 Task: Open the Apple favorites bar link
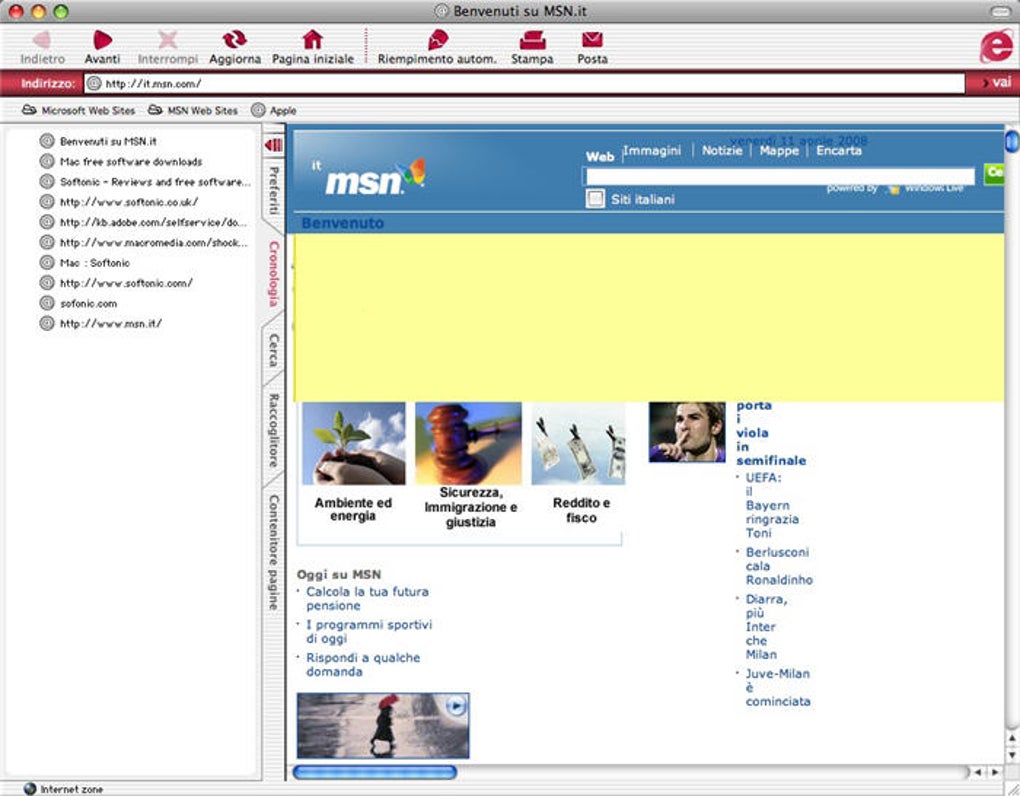click(x=274, y=111)
